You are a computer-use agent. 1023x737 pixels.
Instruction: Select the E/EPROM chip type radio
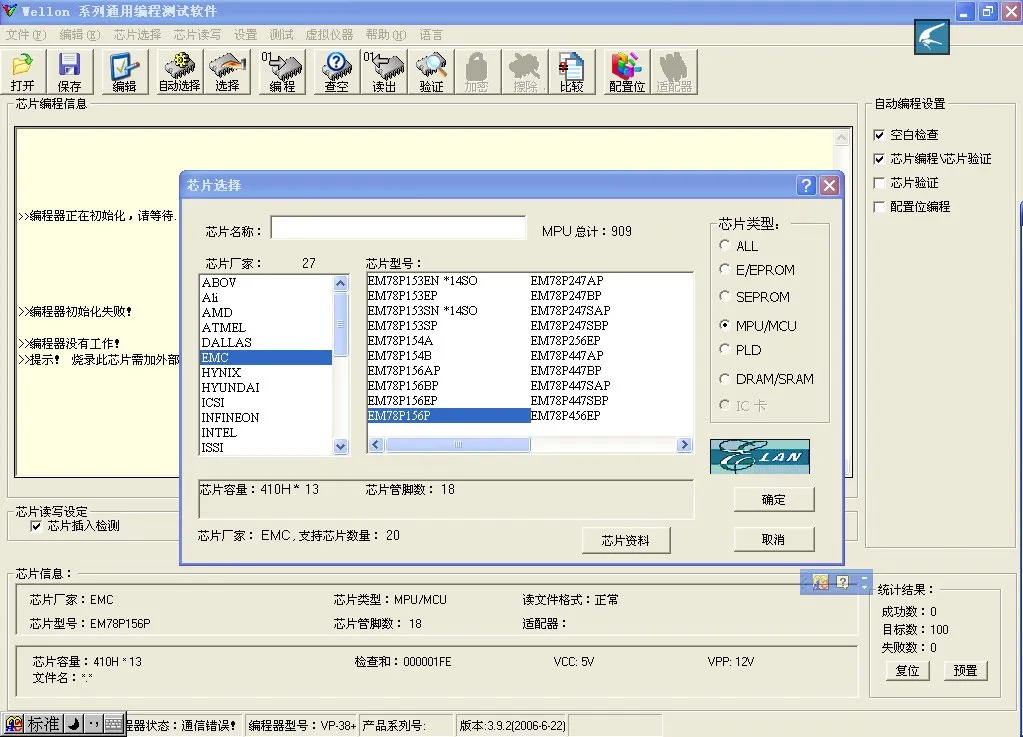pos(724,269)
